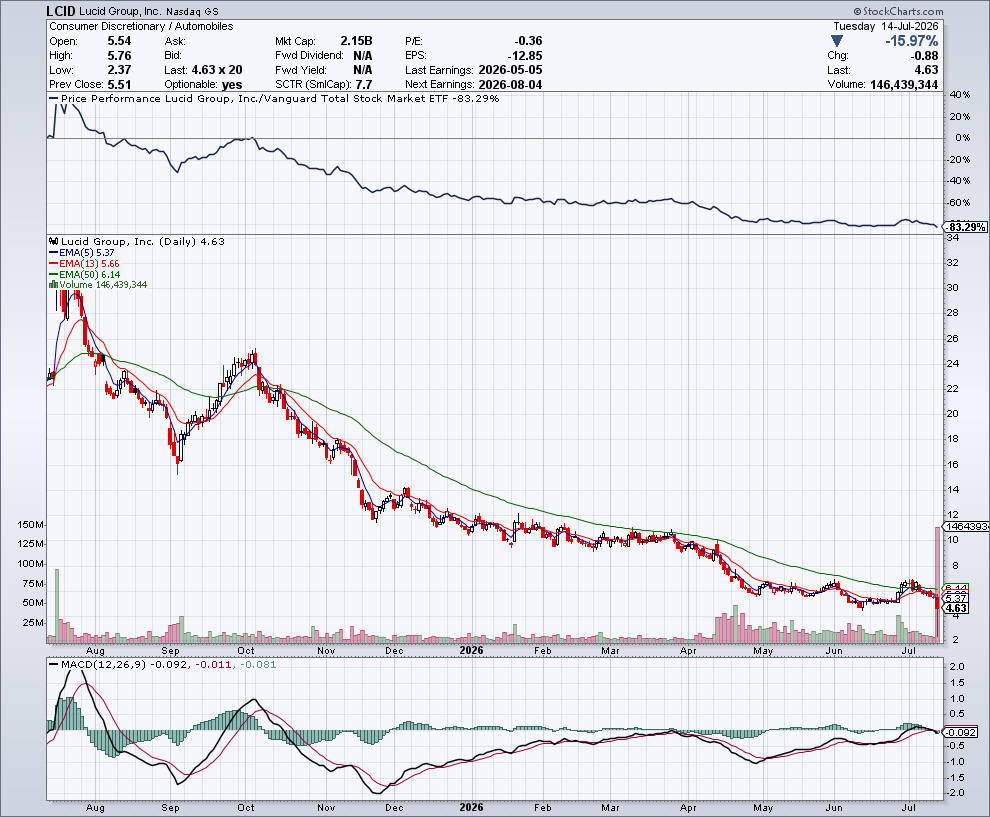Click the Next Earnings date 2026-08-04

pos(510,84)
